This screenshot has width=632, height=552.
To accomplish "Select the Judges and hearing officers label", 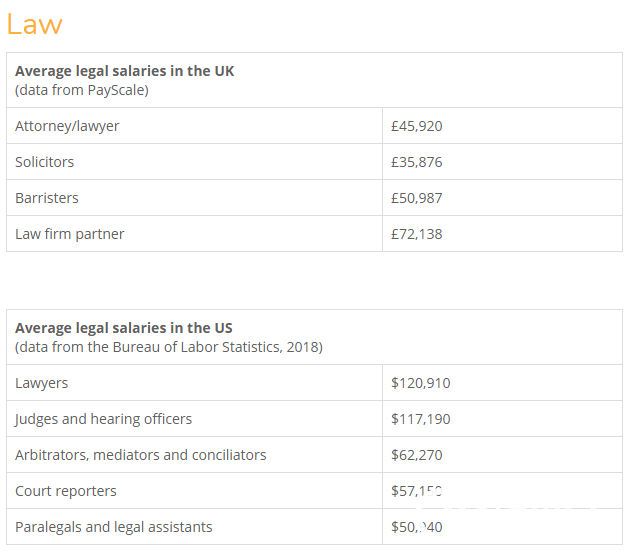I will [104, 419].
